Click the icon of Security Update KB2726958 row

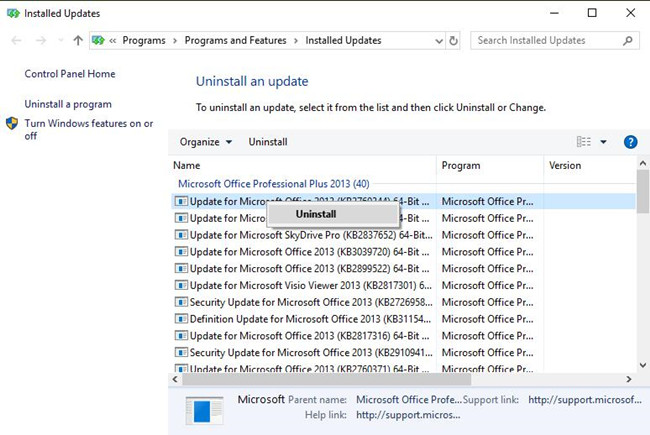(181, 302)
